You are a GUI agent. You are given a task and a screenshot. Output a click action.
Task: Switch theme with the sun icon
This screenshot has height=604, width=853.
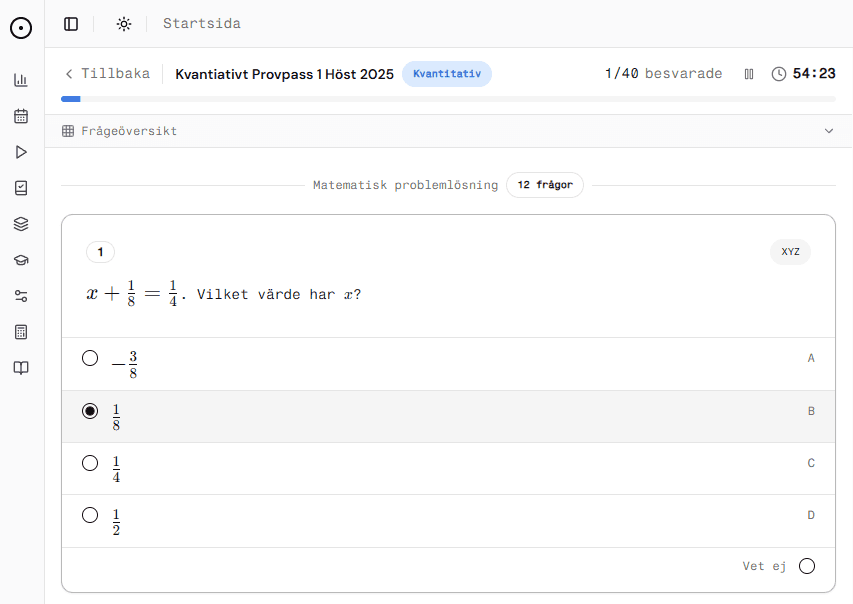point(124,24)
